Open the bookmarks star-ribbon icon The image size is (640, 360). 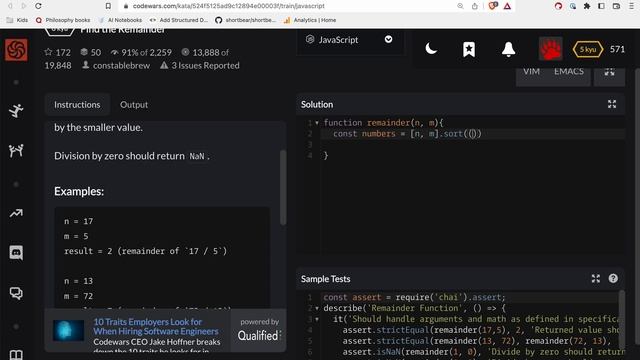[469, 49]
